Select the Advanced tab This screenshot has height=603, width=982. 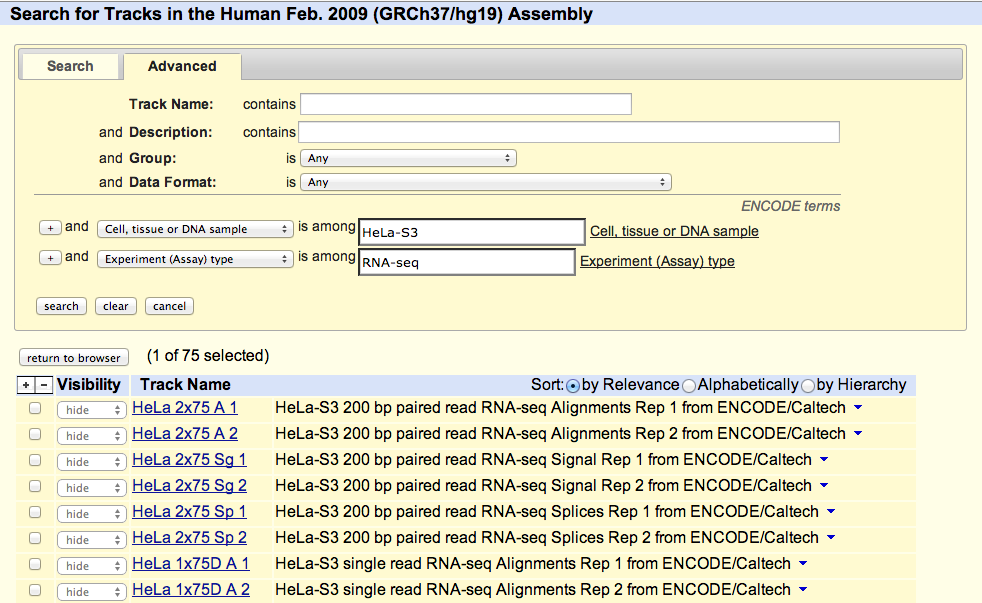(x=182, y=66)
